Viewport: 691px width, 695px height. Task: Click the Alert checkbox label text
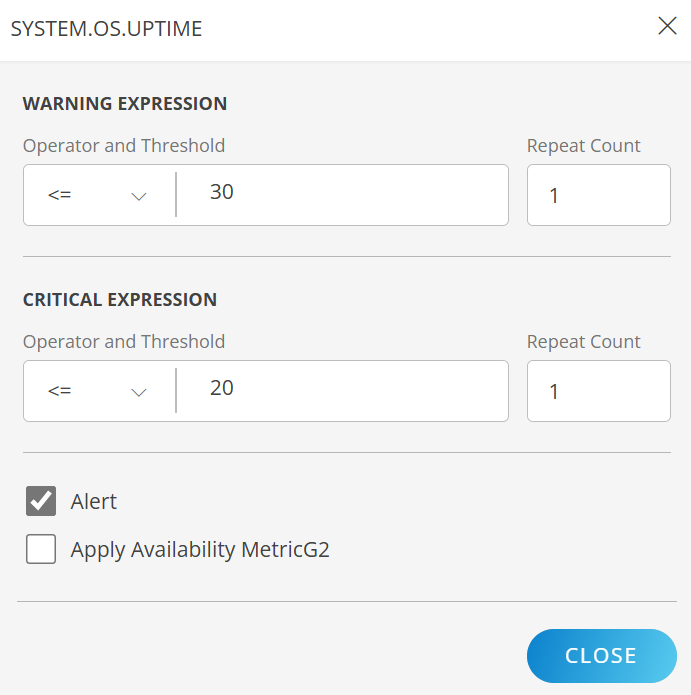coord(94,502)
